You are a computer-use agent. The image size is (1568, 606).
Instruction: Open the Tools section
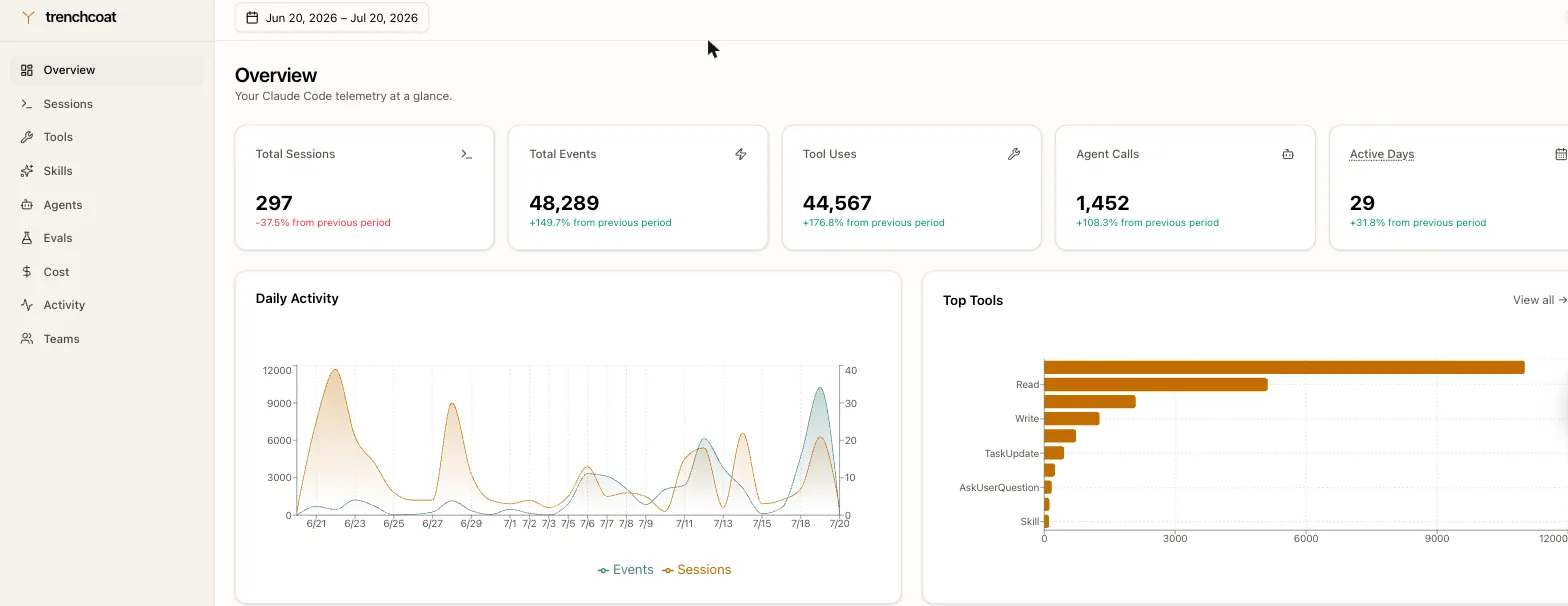coord(107,137)
